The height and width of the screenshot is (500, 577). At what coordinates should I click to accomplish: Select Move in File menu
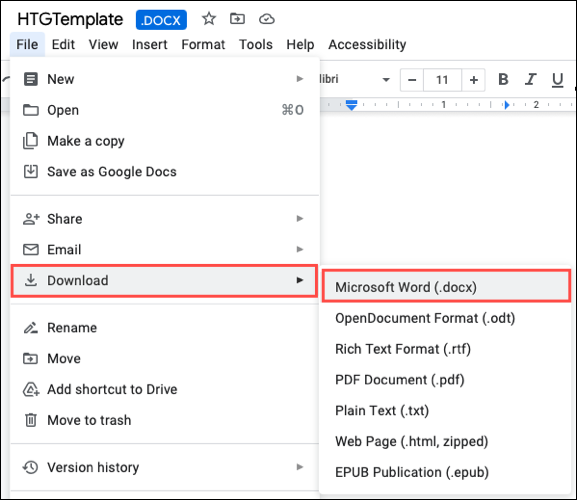coord(164,358)
